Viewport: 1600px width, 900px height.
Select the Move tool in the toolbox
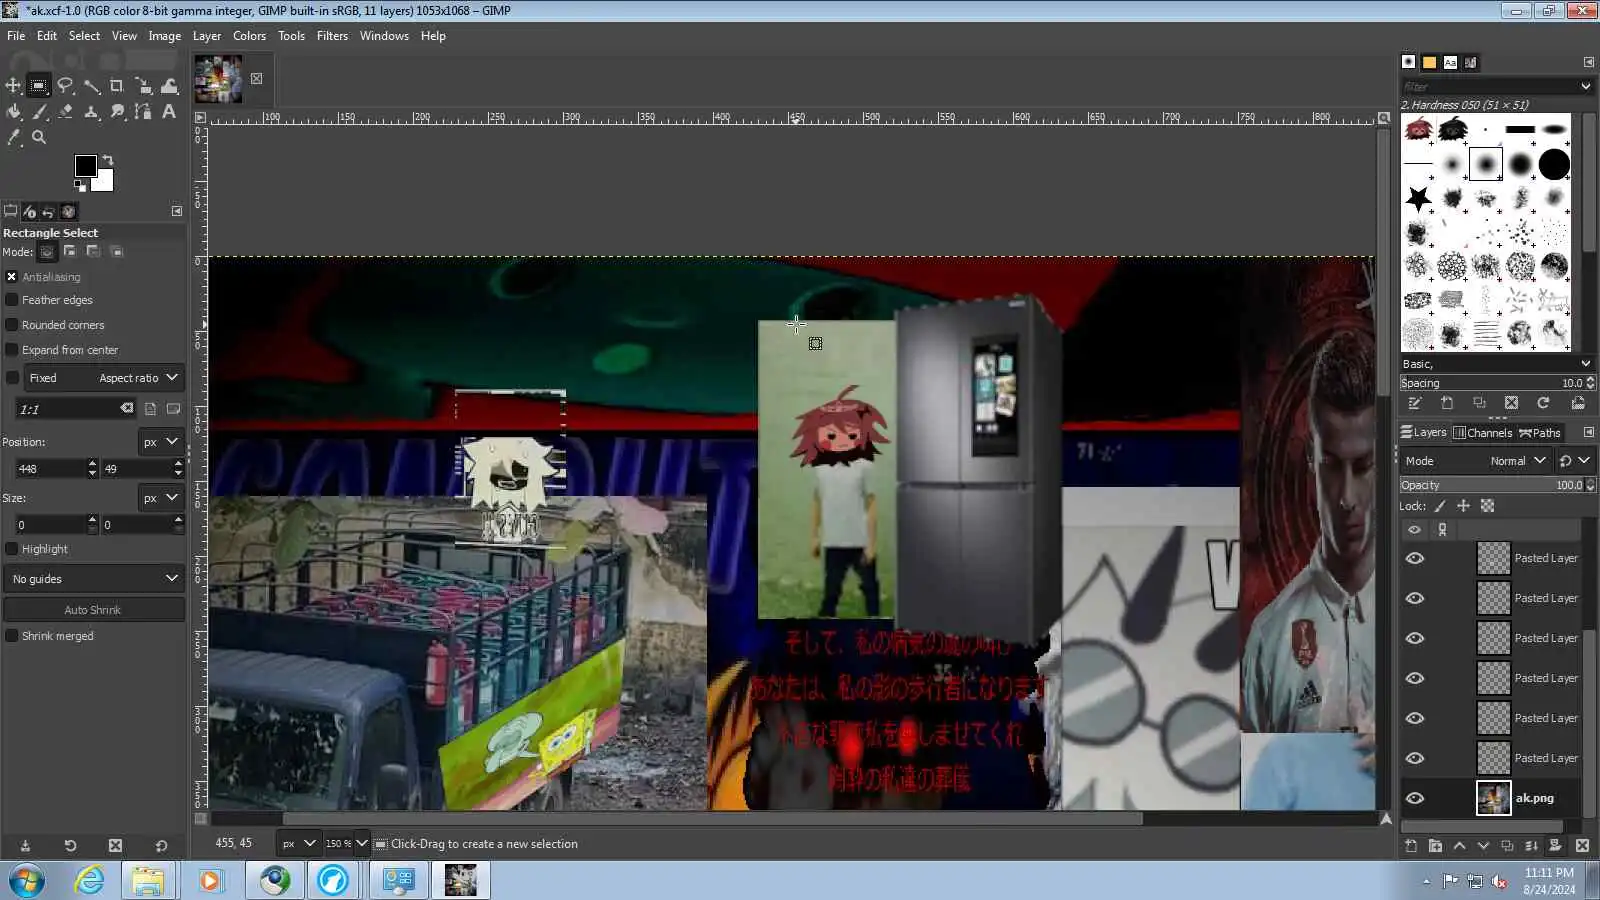click(13, 86)
